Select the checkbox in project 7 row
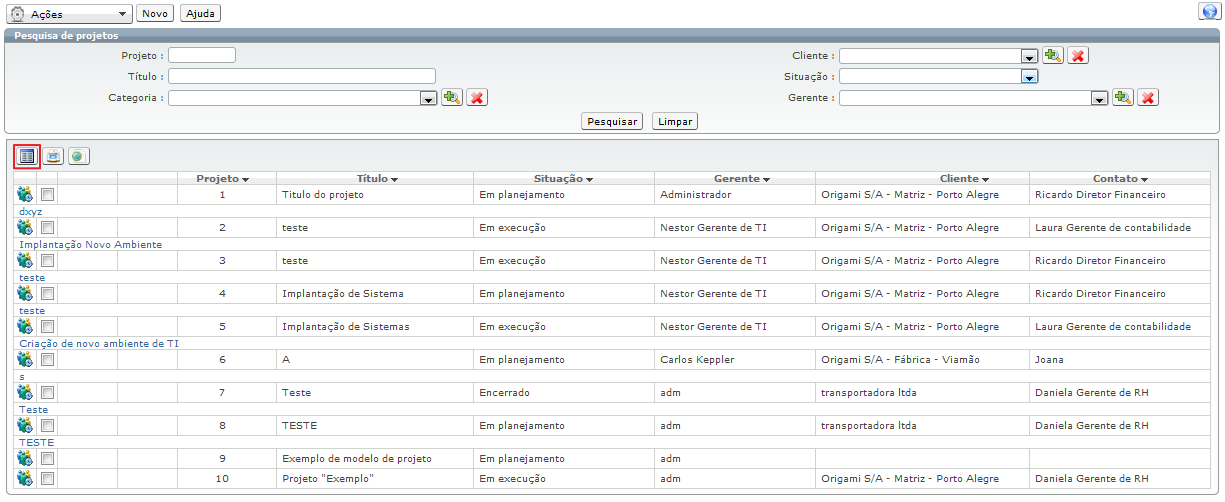The width and height of the screenshot is (1225, 502). point(48,393)
